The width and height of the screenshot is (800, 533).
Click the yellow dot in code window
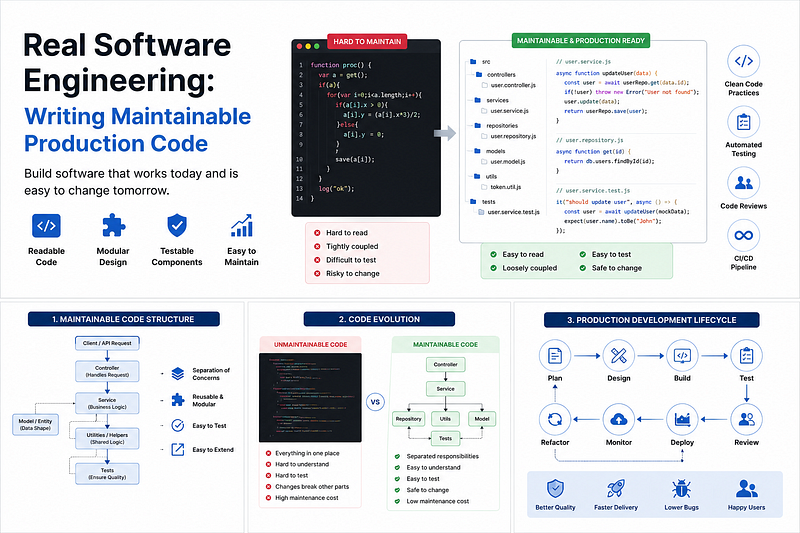[308, 46]
